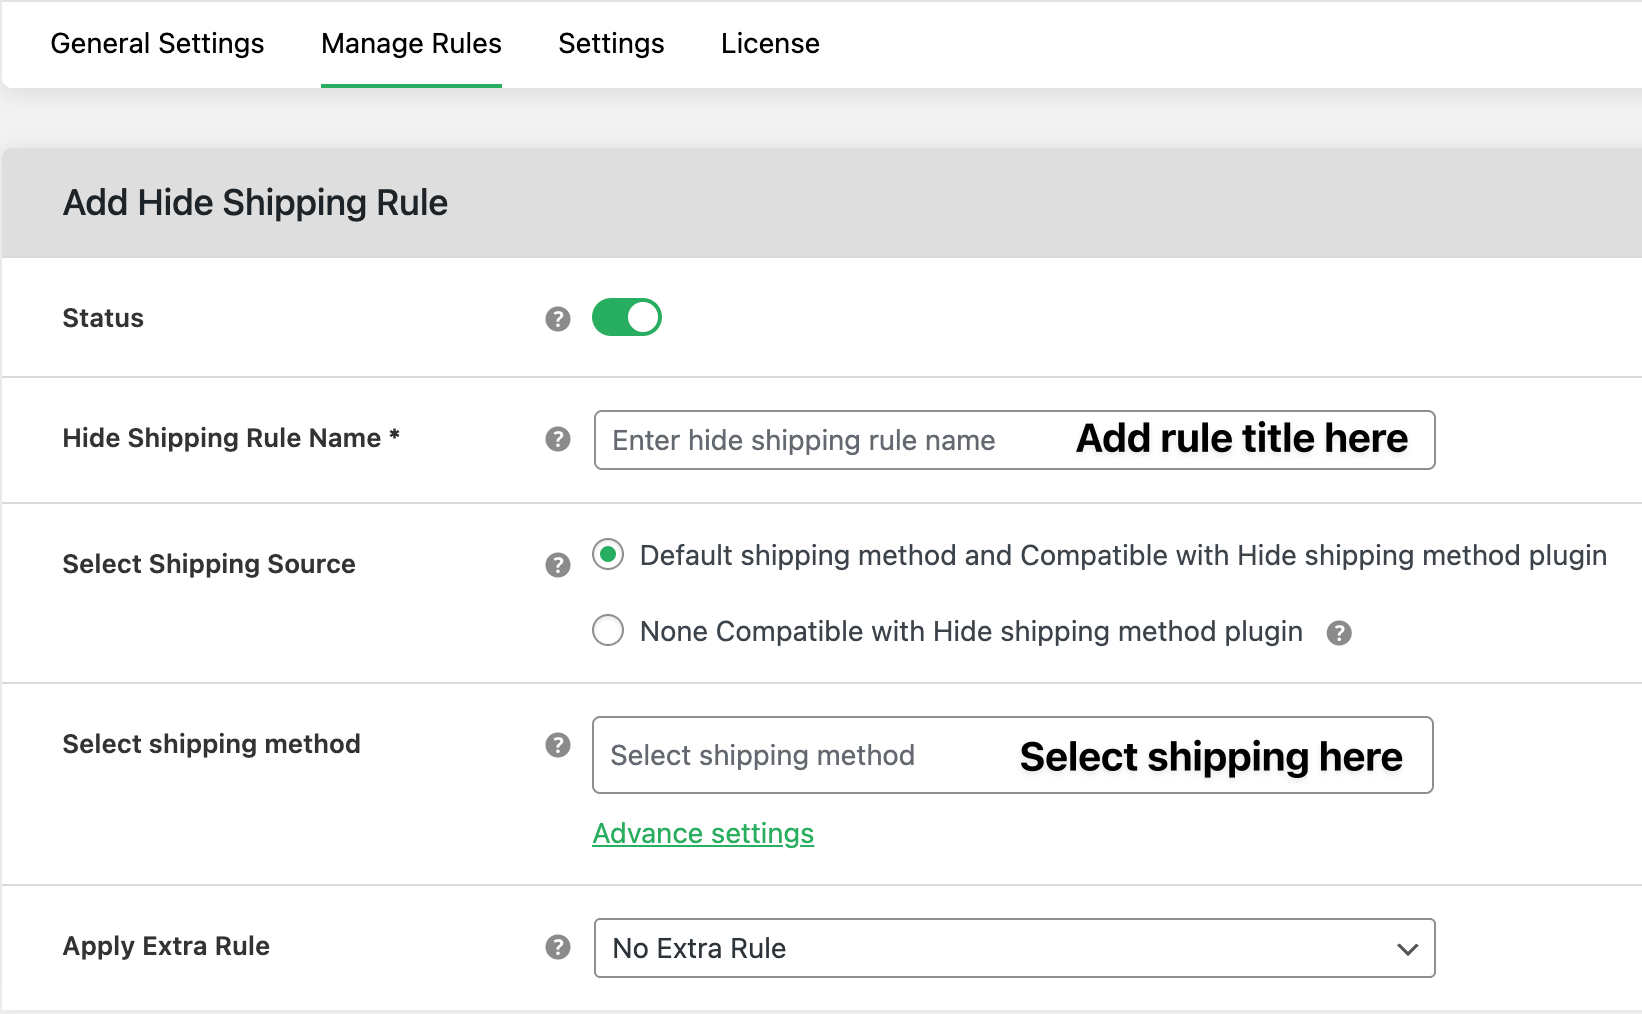Select the Manage Rules tab
The width and height of the screenshot is (1642, 1014).
point(410,43)
